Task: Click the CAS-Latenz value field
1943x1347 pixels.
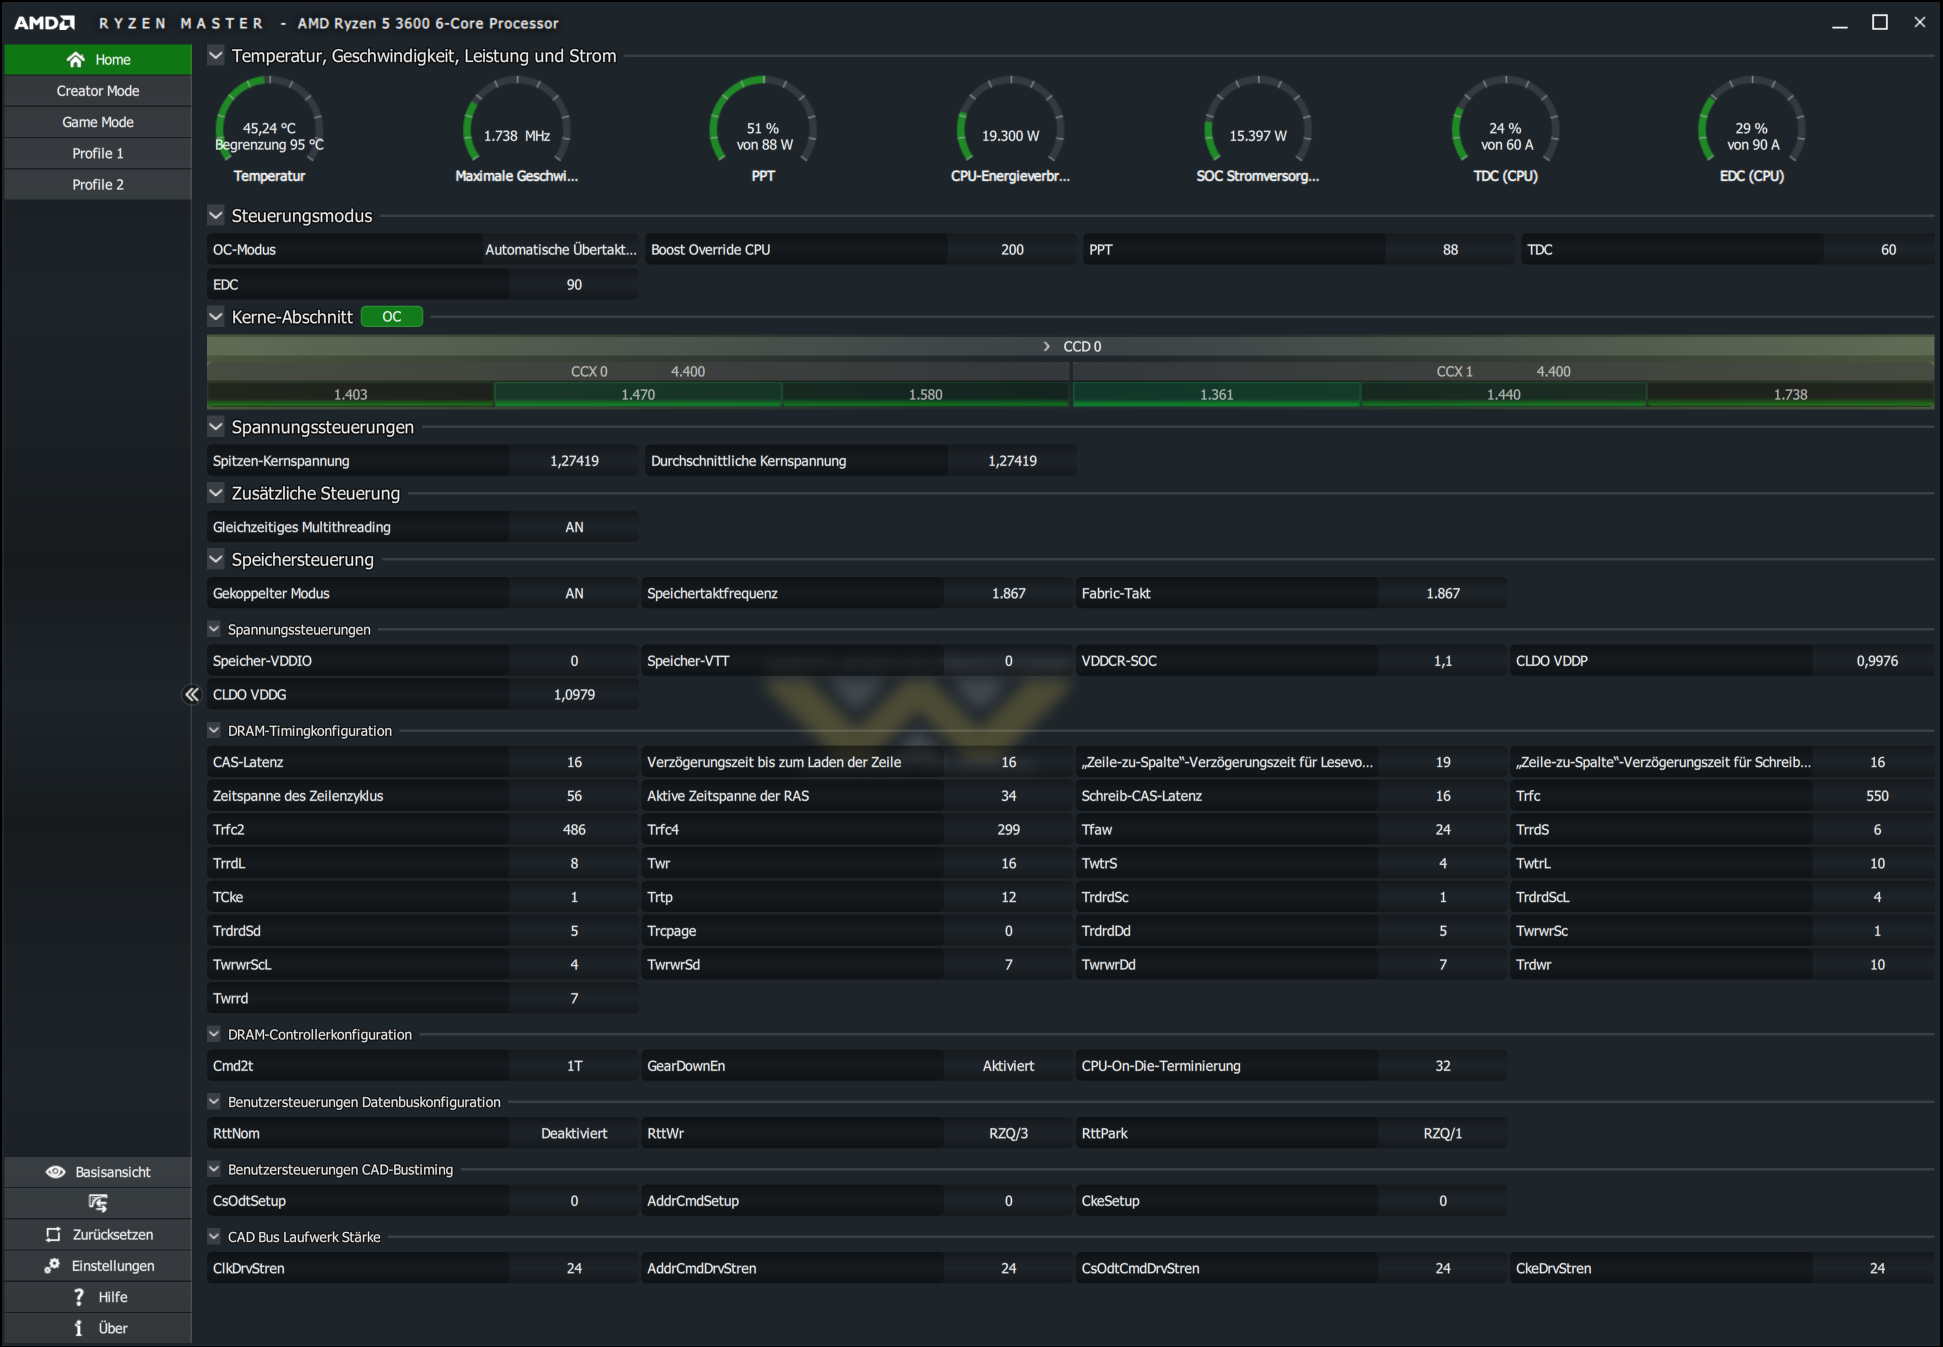Action: click(x=573, y=762)
